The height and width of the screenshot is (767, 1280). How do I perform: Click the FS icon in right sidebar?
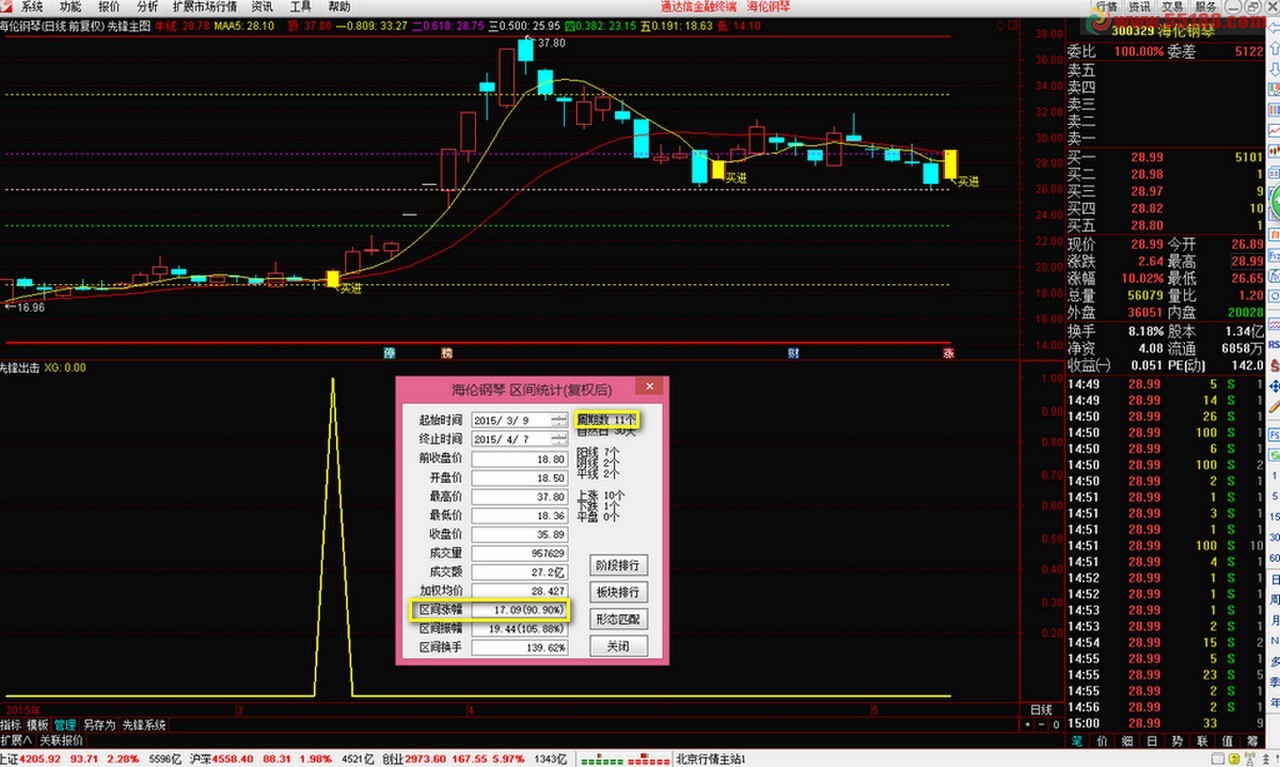click(x=1274, y=436)
